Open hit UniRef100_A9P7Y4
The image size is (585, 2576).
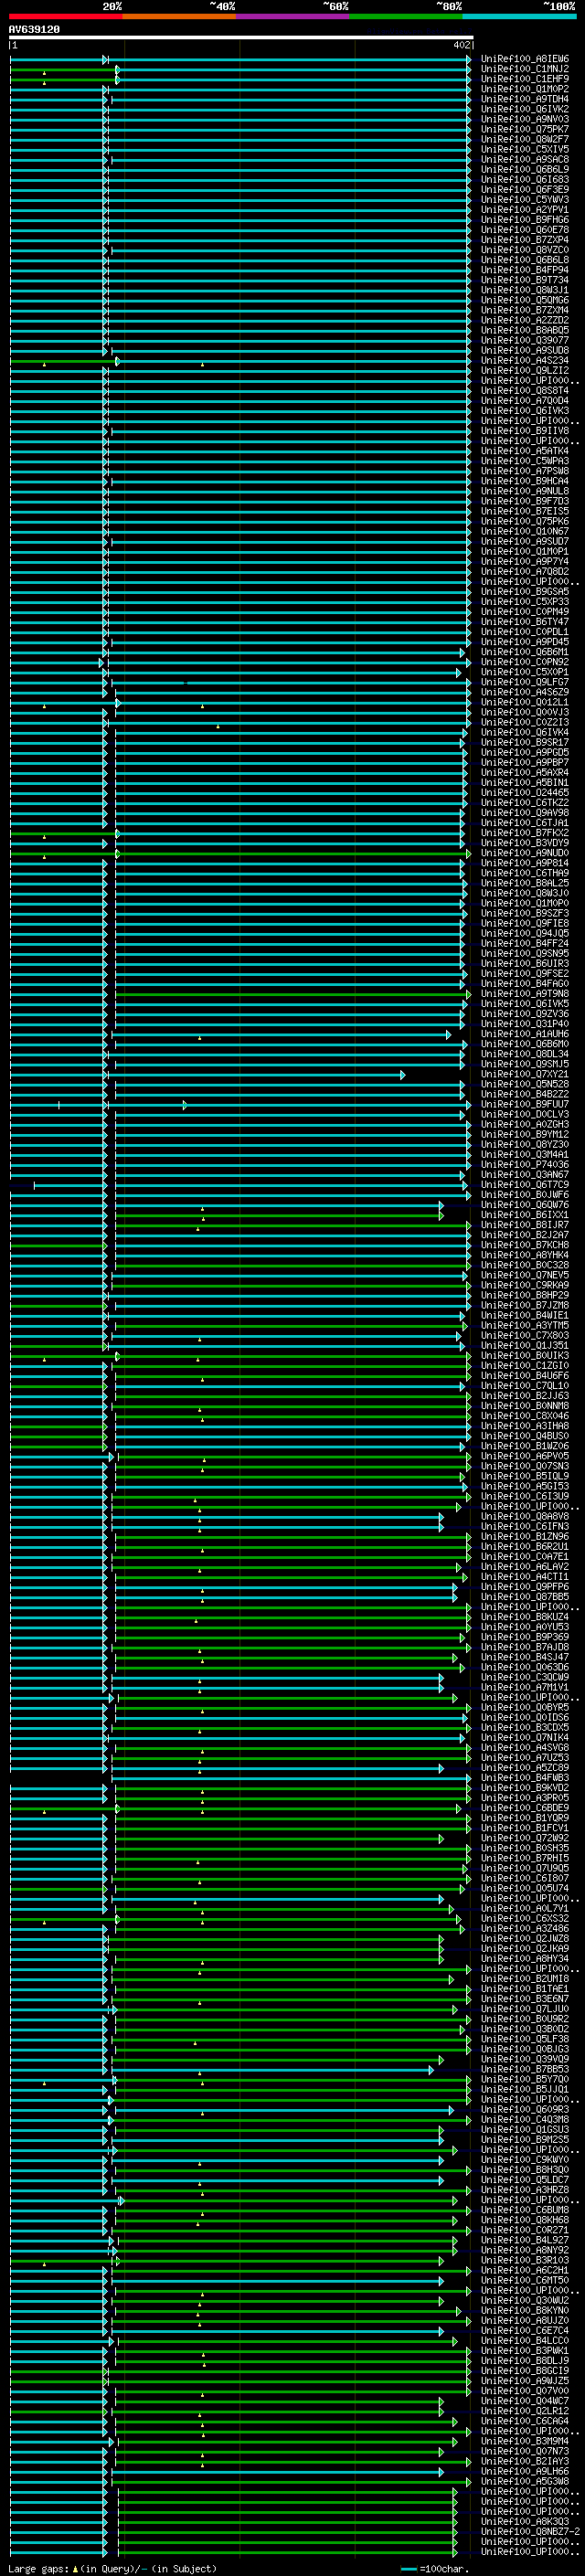(525, 562)
